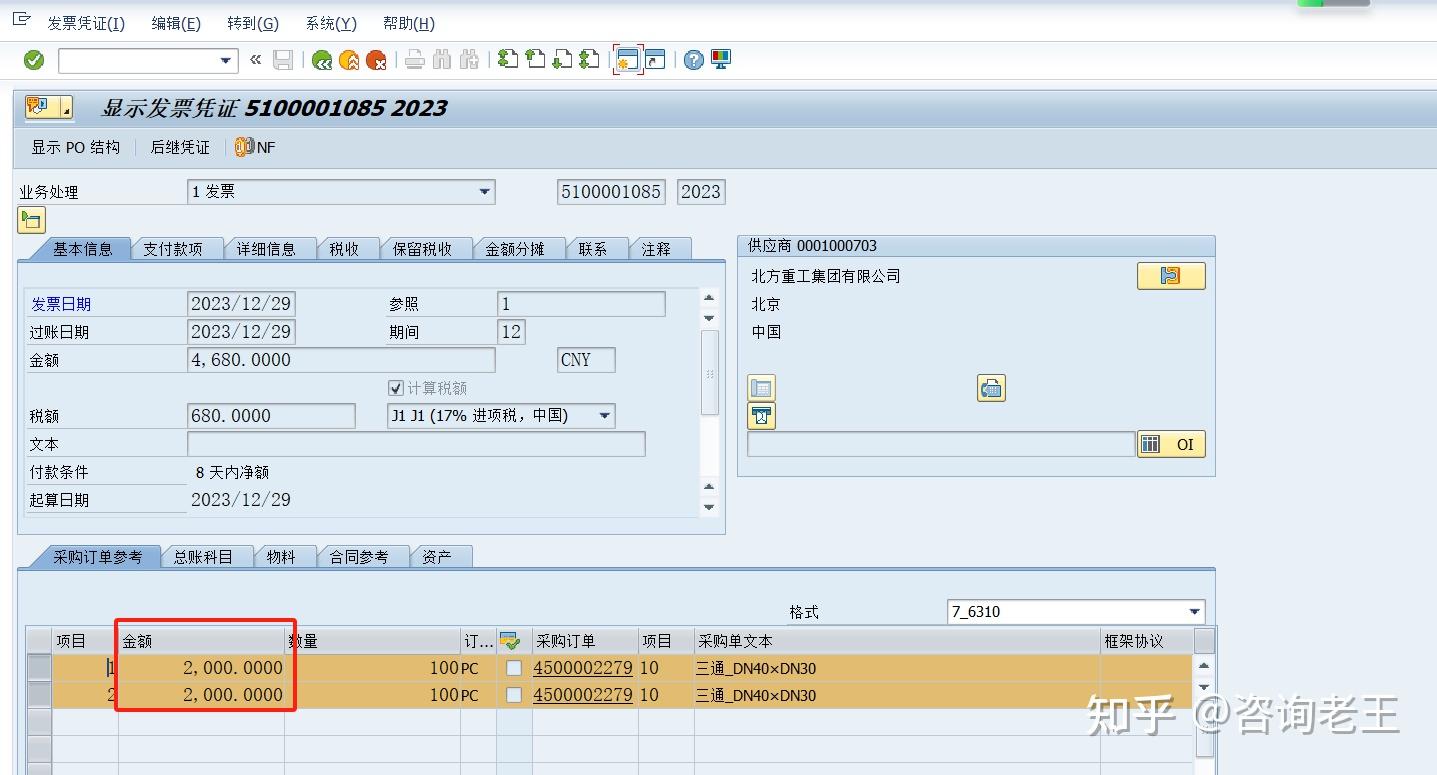
Task: Click the header area vertical scrollbar
Action: coord(709,372)
